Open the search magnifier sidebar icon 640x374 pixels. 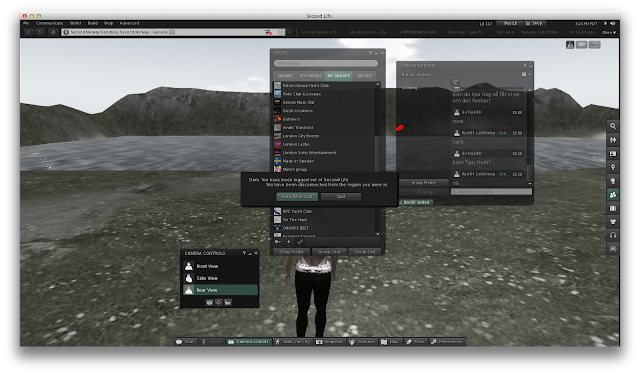613,126
